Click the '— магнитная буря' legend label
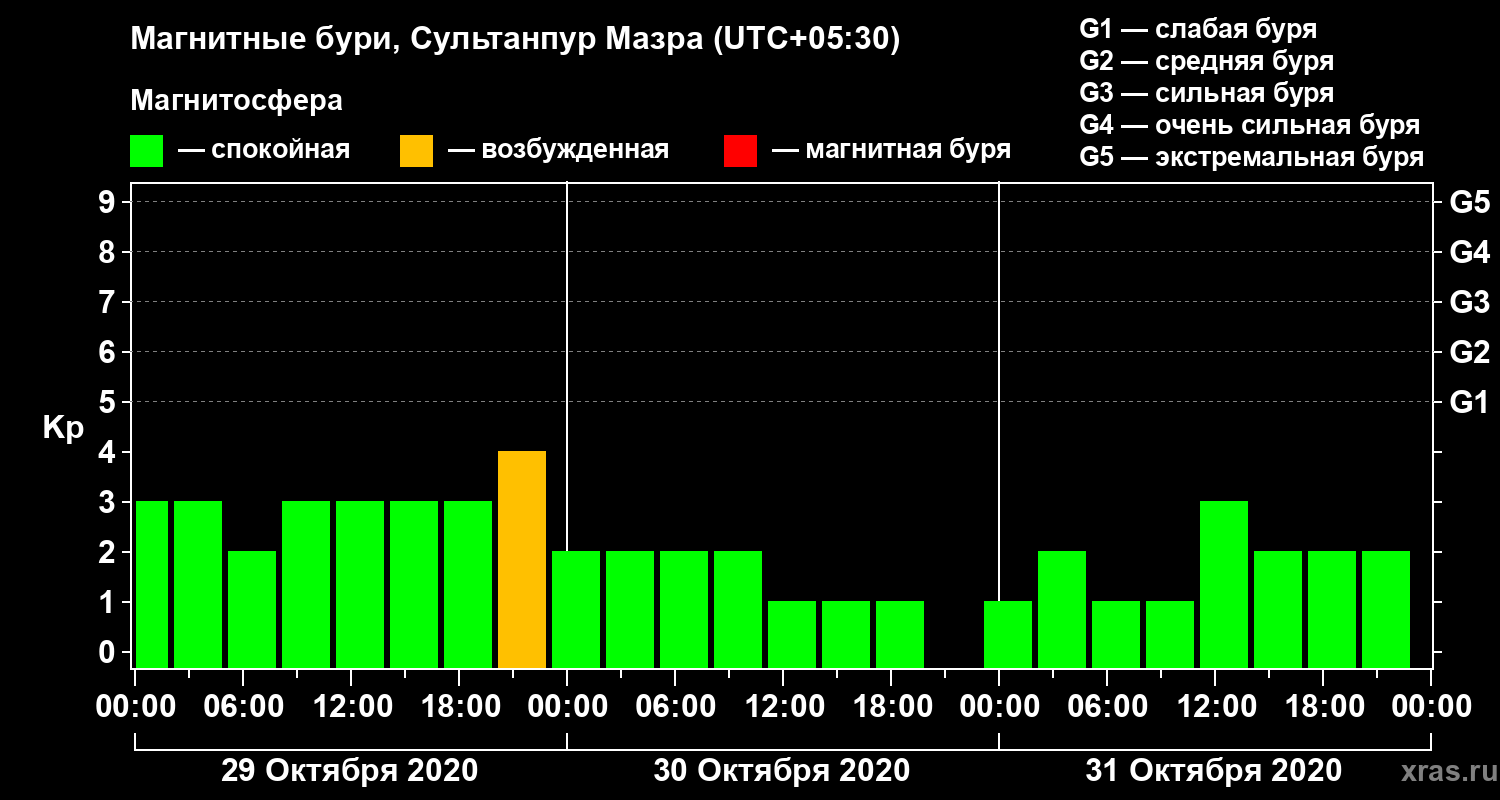The height and width of the screenshot is (800, 1500). [x=891, y=151]
